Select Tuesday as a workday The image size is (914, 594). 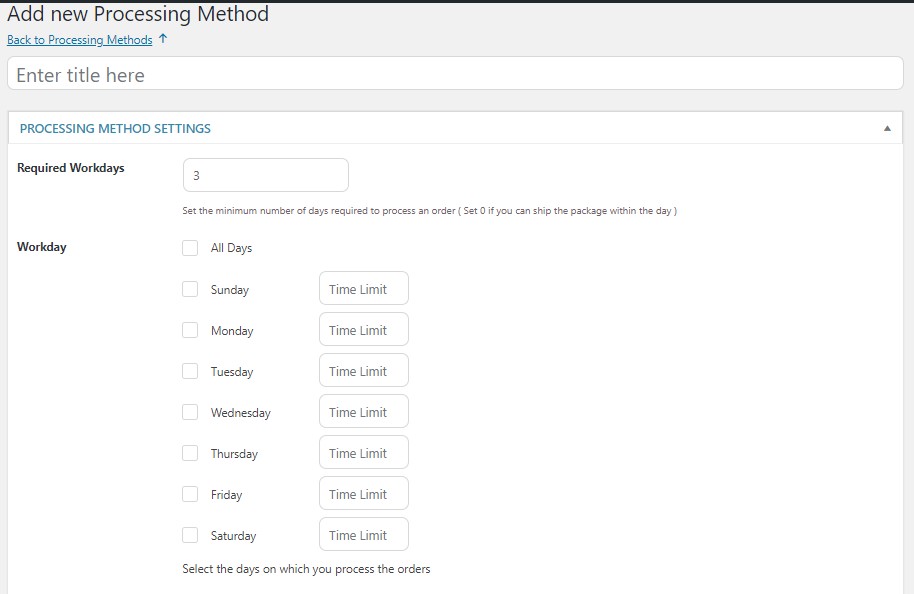[x=190, y=371]
